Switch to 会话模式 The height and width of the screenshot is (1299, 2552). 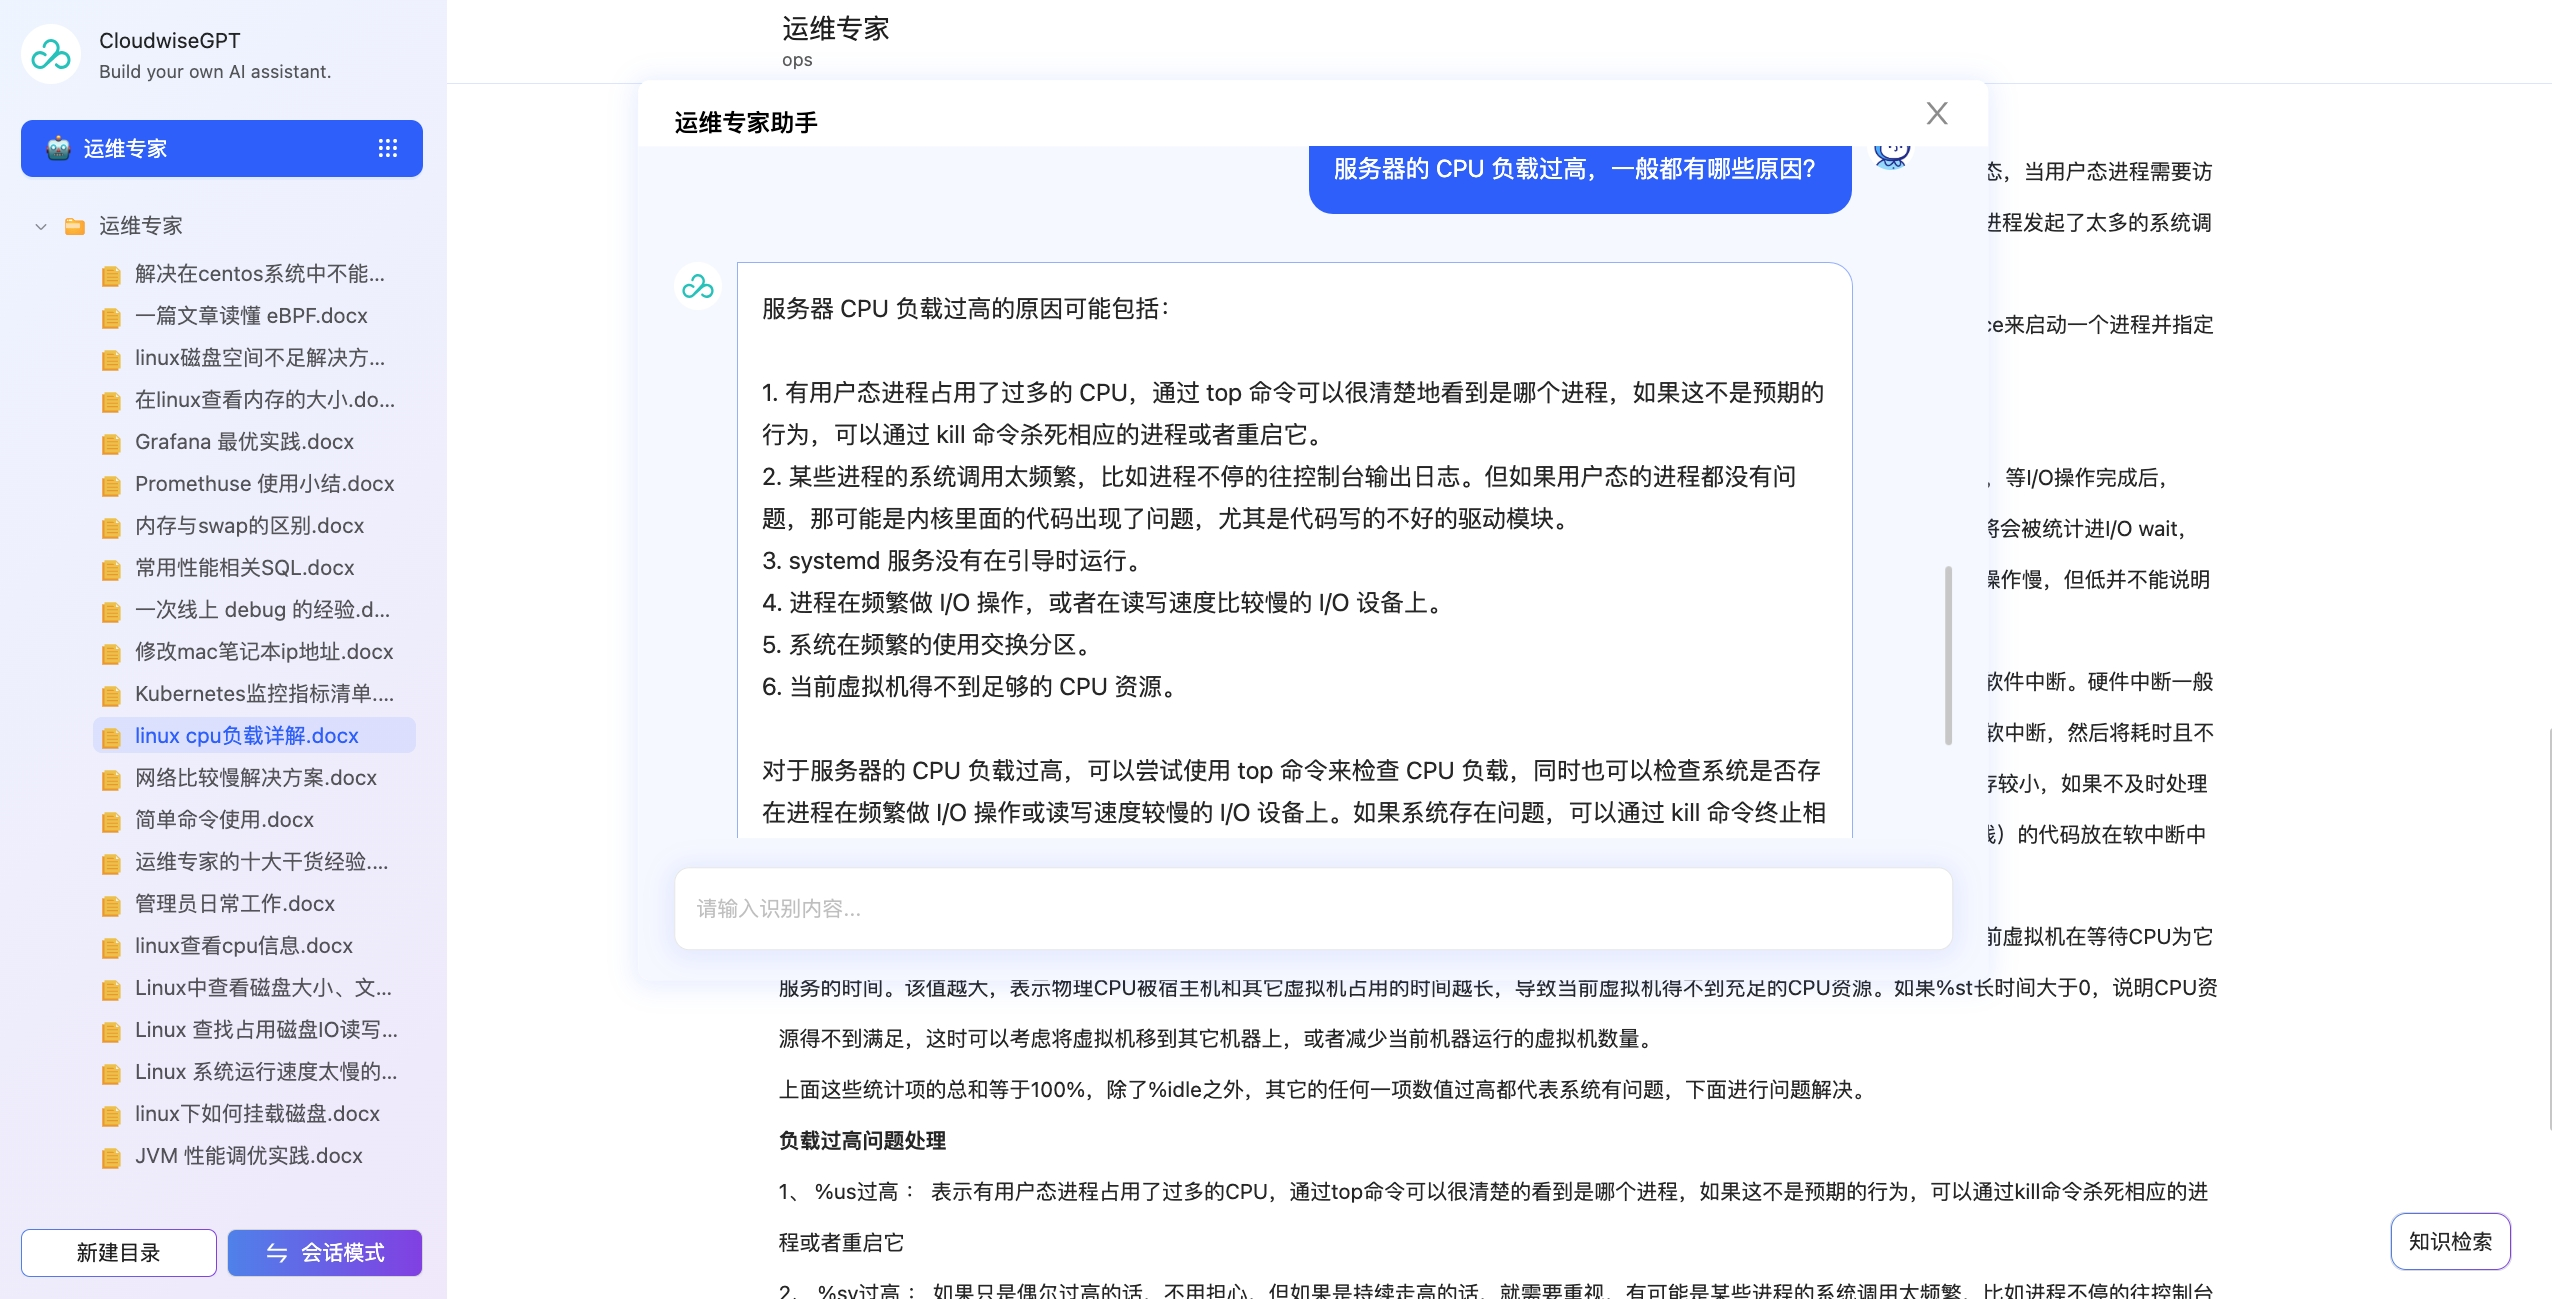coord(325,1253)
